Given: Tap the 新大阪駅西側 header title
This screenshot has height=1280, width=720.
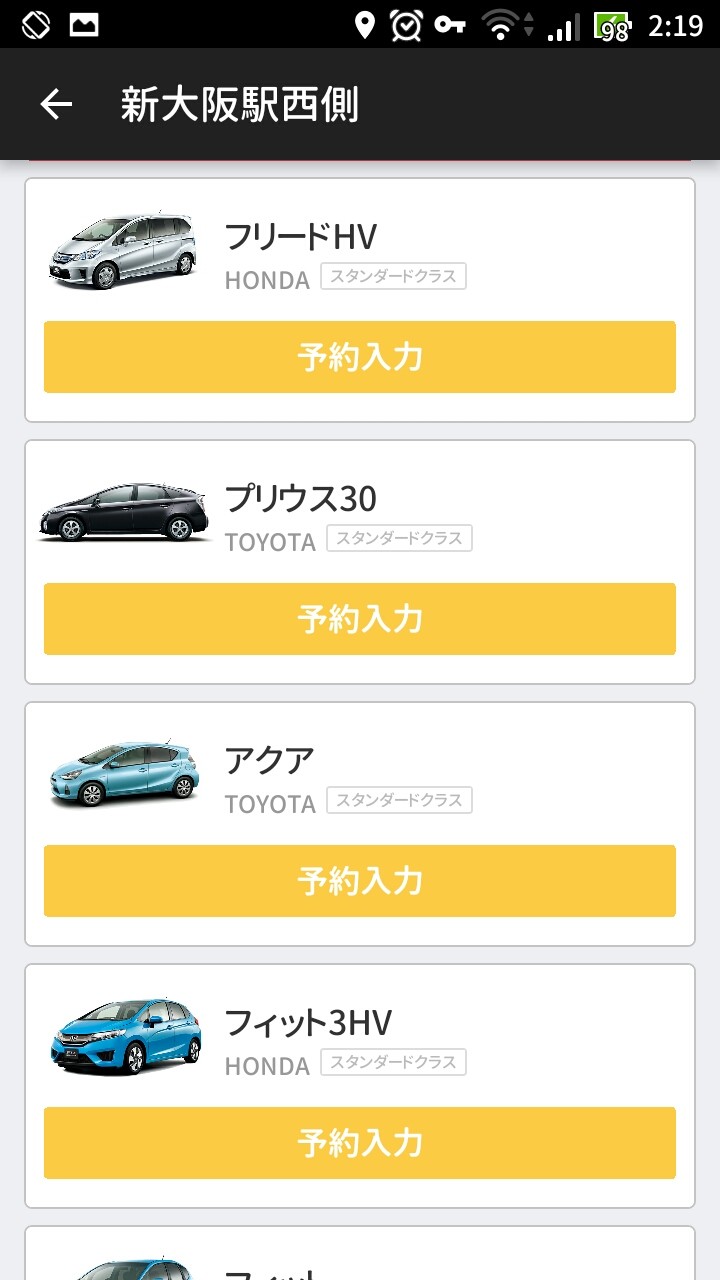Looking at the screenshot, I should coord(239,104).
